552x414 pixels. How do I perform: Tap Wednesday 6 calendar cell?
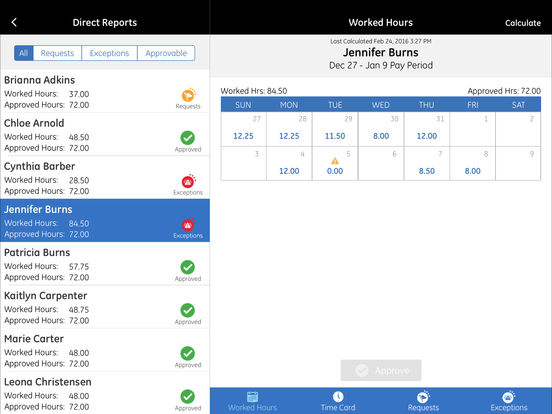(381, 164)
